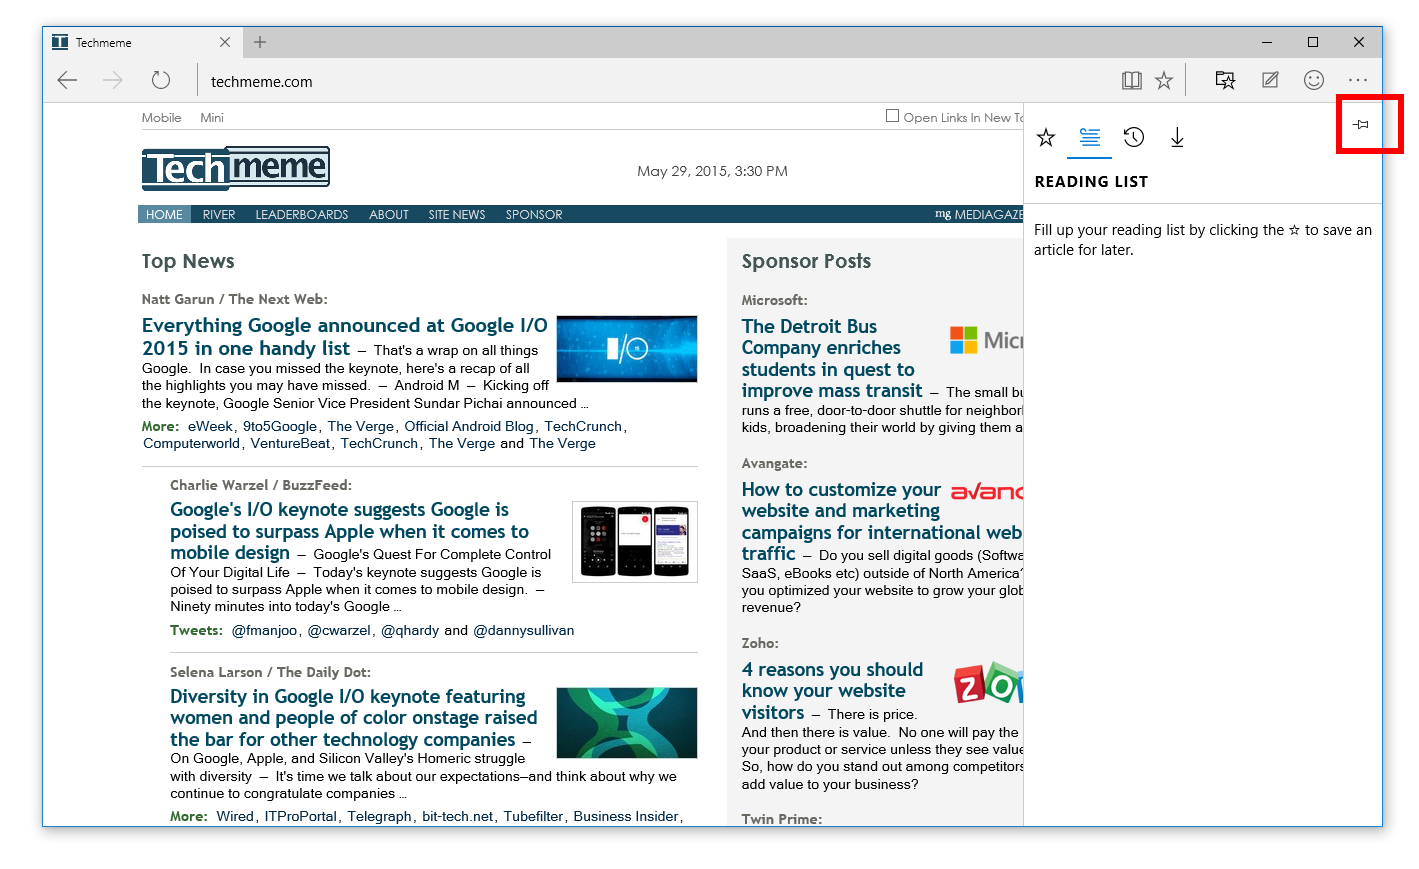Switch to Favorites tab in Hub

(x=1046, y=138)
